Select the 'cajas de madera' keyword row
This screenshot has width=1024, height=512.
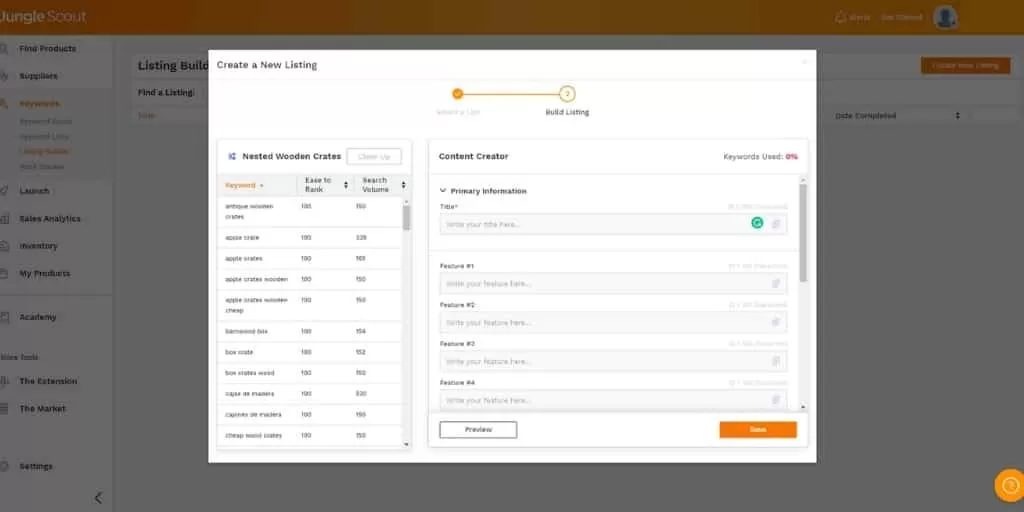tap(310, 394)
